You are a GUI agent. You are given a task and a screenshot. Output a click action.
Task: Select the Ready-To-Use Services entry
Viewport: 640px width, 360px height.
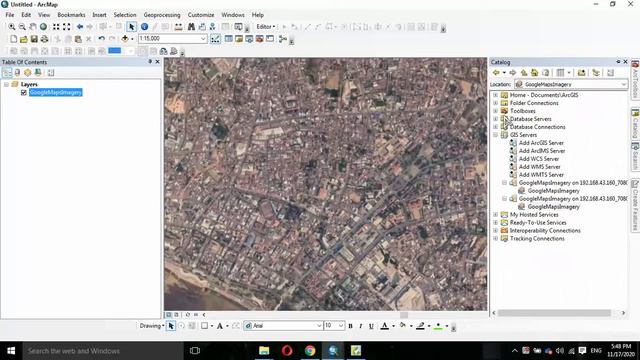538,223
